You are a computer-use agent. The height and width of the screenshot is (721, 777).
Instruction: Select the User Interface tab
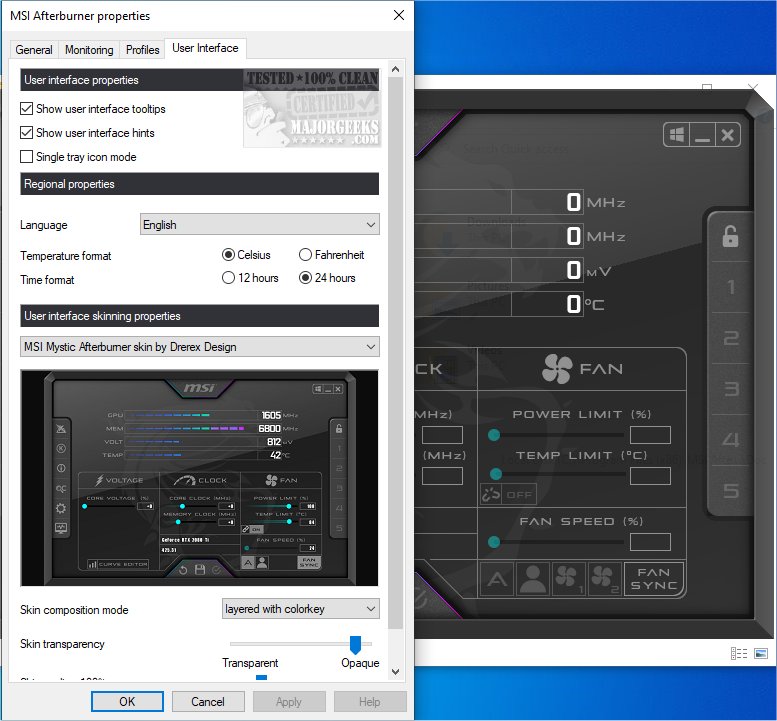click(x=205, y=48)
